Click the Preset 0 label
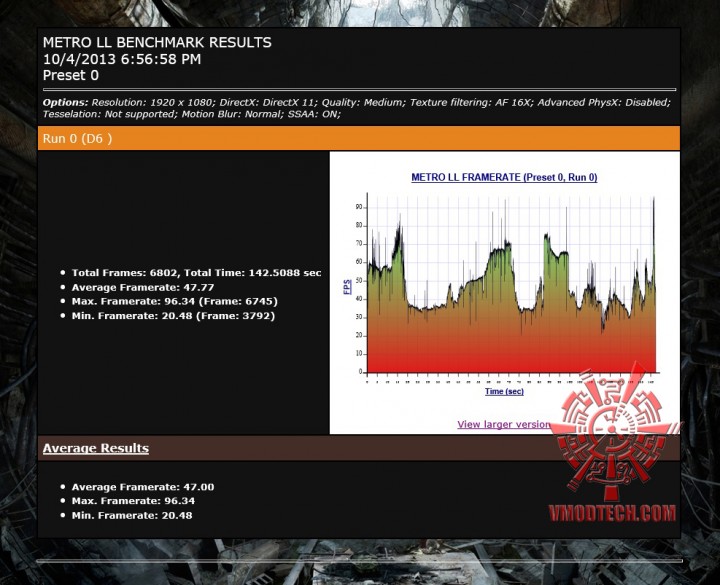The image size is (720, 585). tap(71, 75)
